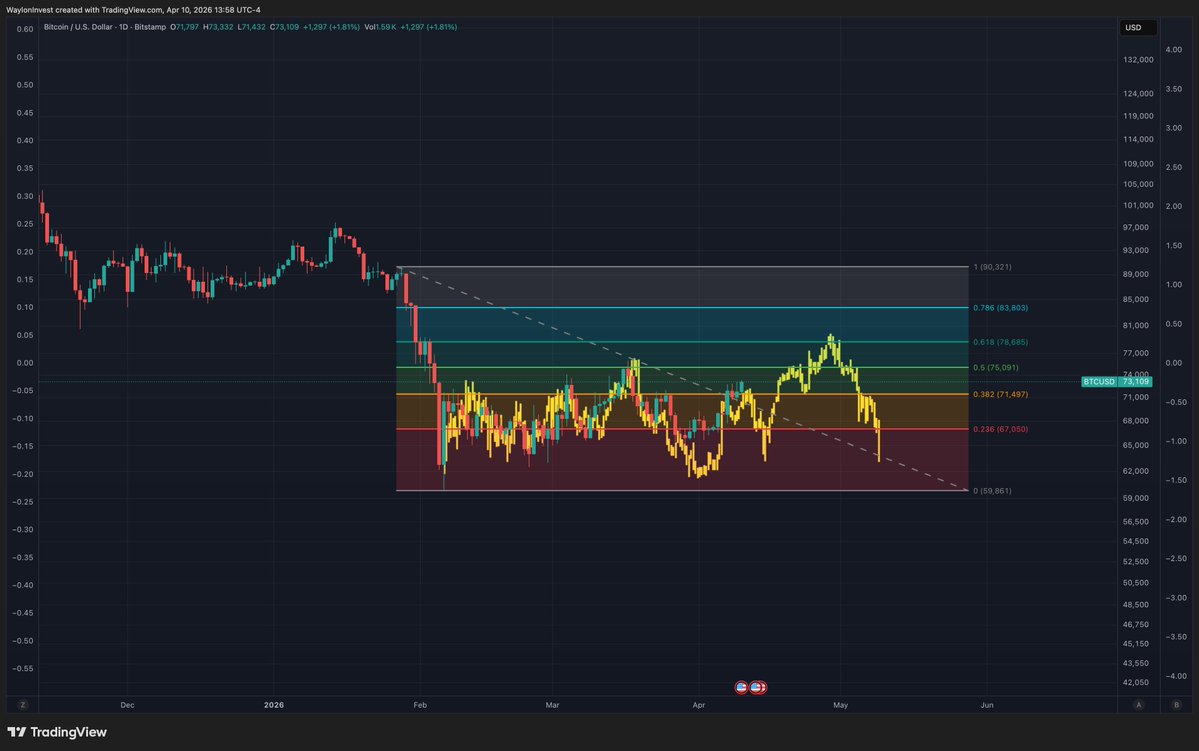Image resolution: width=1199 pixels, height=751 pixels.
Task: Click the 59,000 price axis label
Action: pos(1136,498)
